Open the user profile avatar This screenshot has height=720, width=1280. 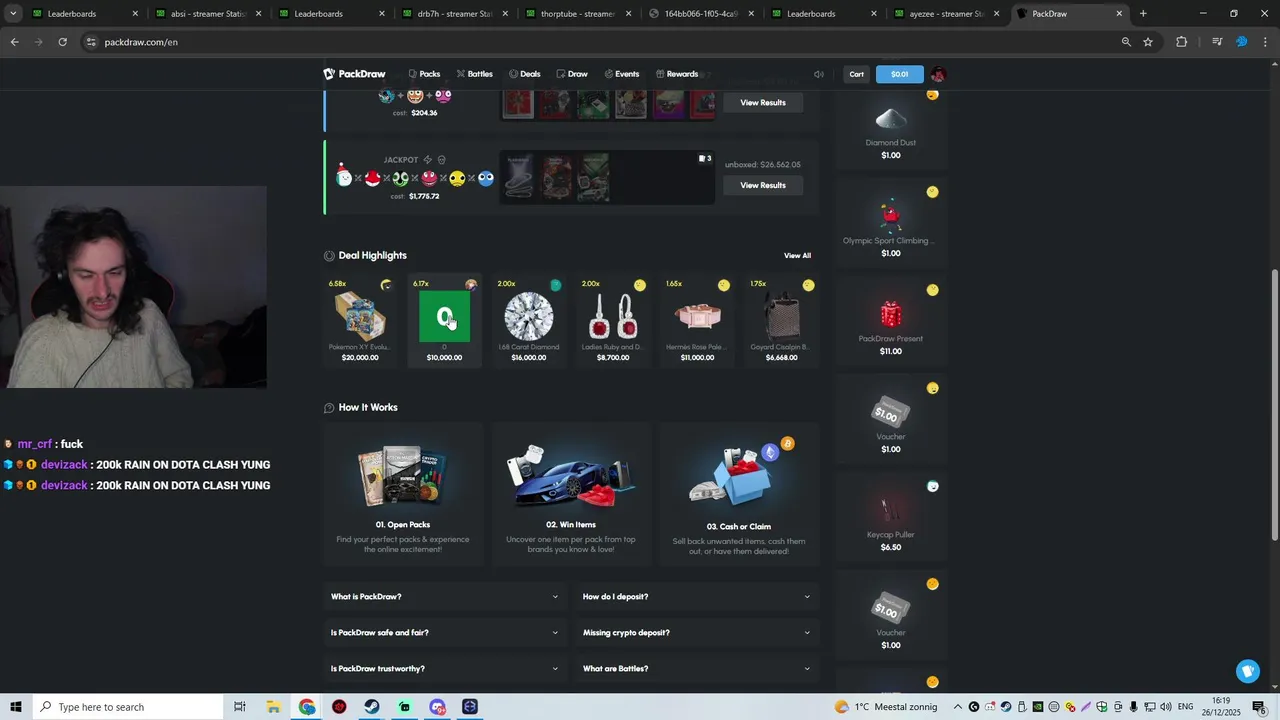point(937,74)
